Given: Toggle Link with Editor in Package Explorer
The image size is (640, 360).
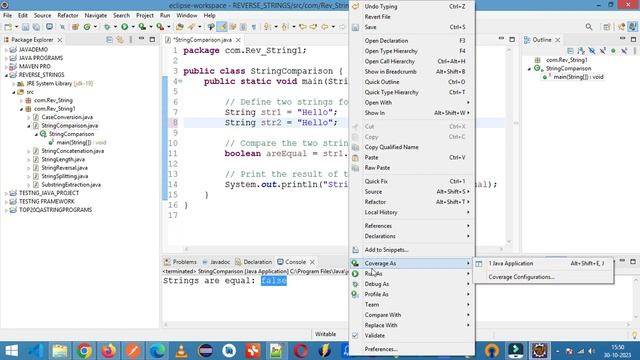Looking at the screenshot, I should tap(120, 40).
